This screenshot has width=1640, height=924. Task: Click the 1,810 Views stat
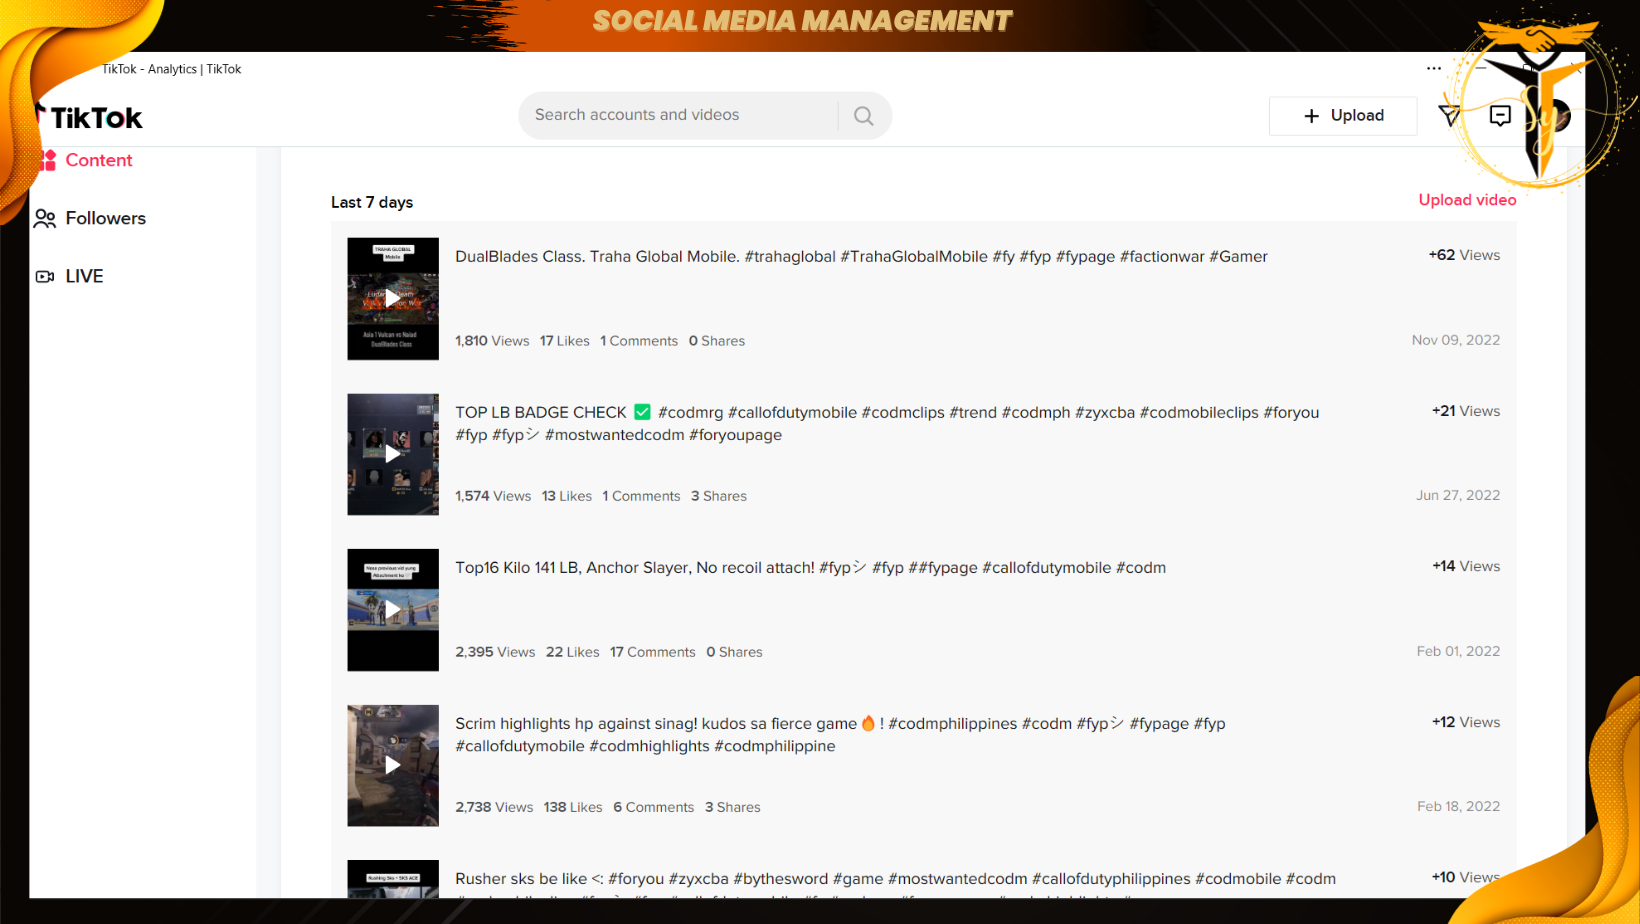(x=492, y=341)
